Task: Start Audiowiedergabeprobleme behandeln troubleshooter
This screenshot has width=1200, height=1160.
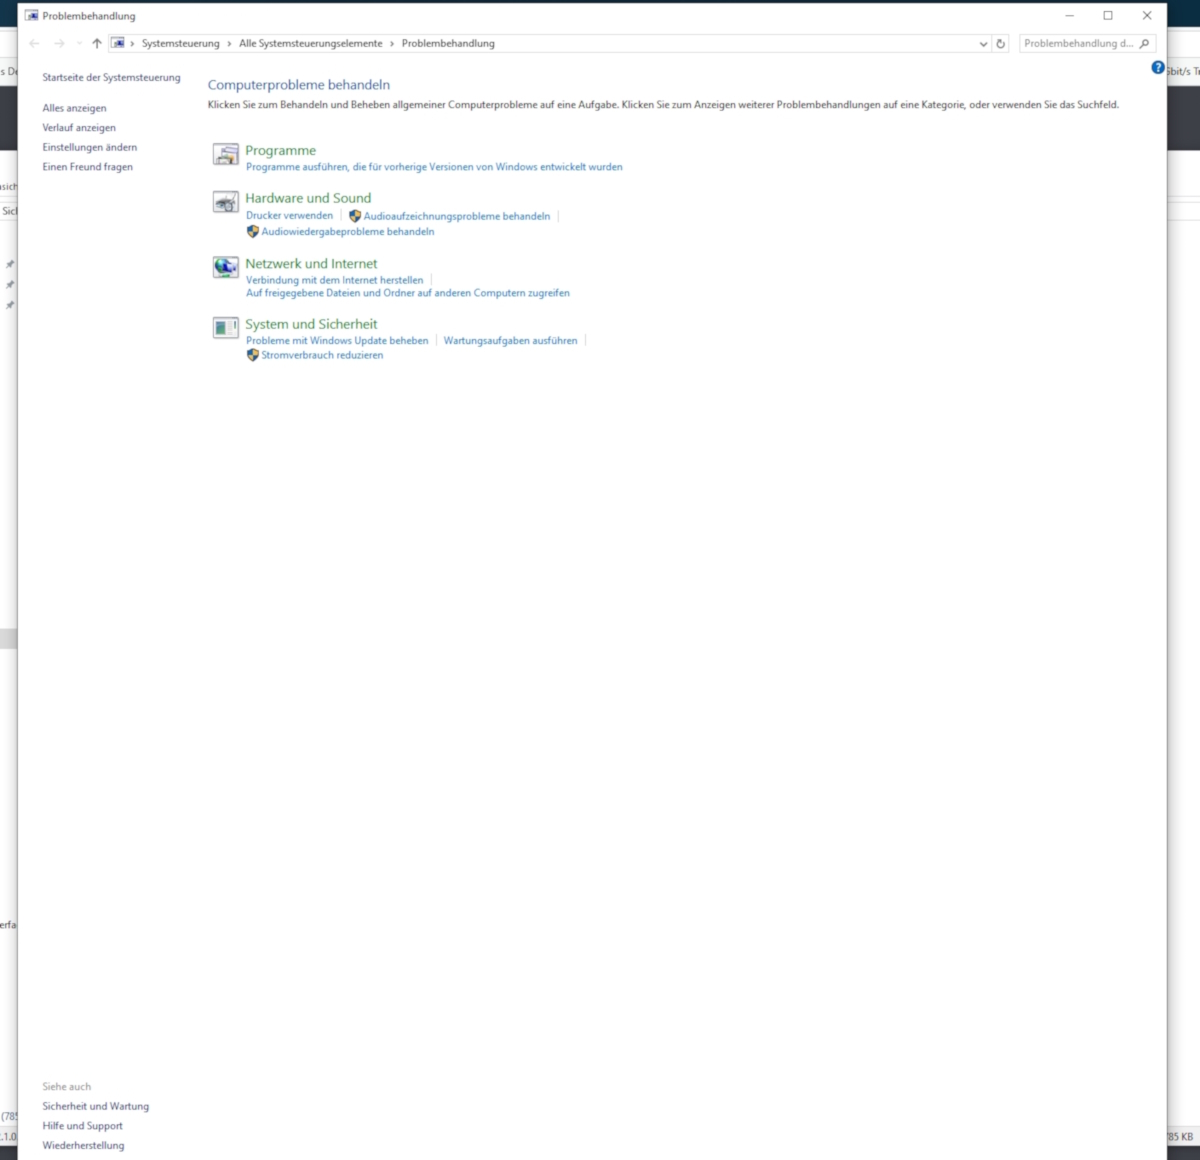Action: coord(347,232)
